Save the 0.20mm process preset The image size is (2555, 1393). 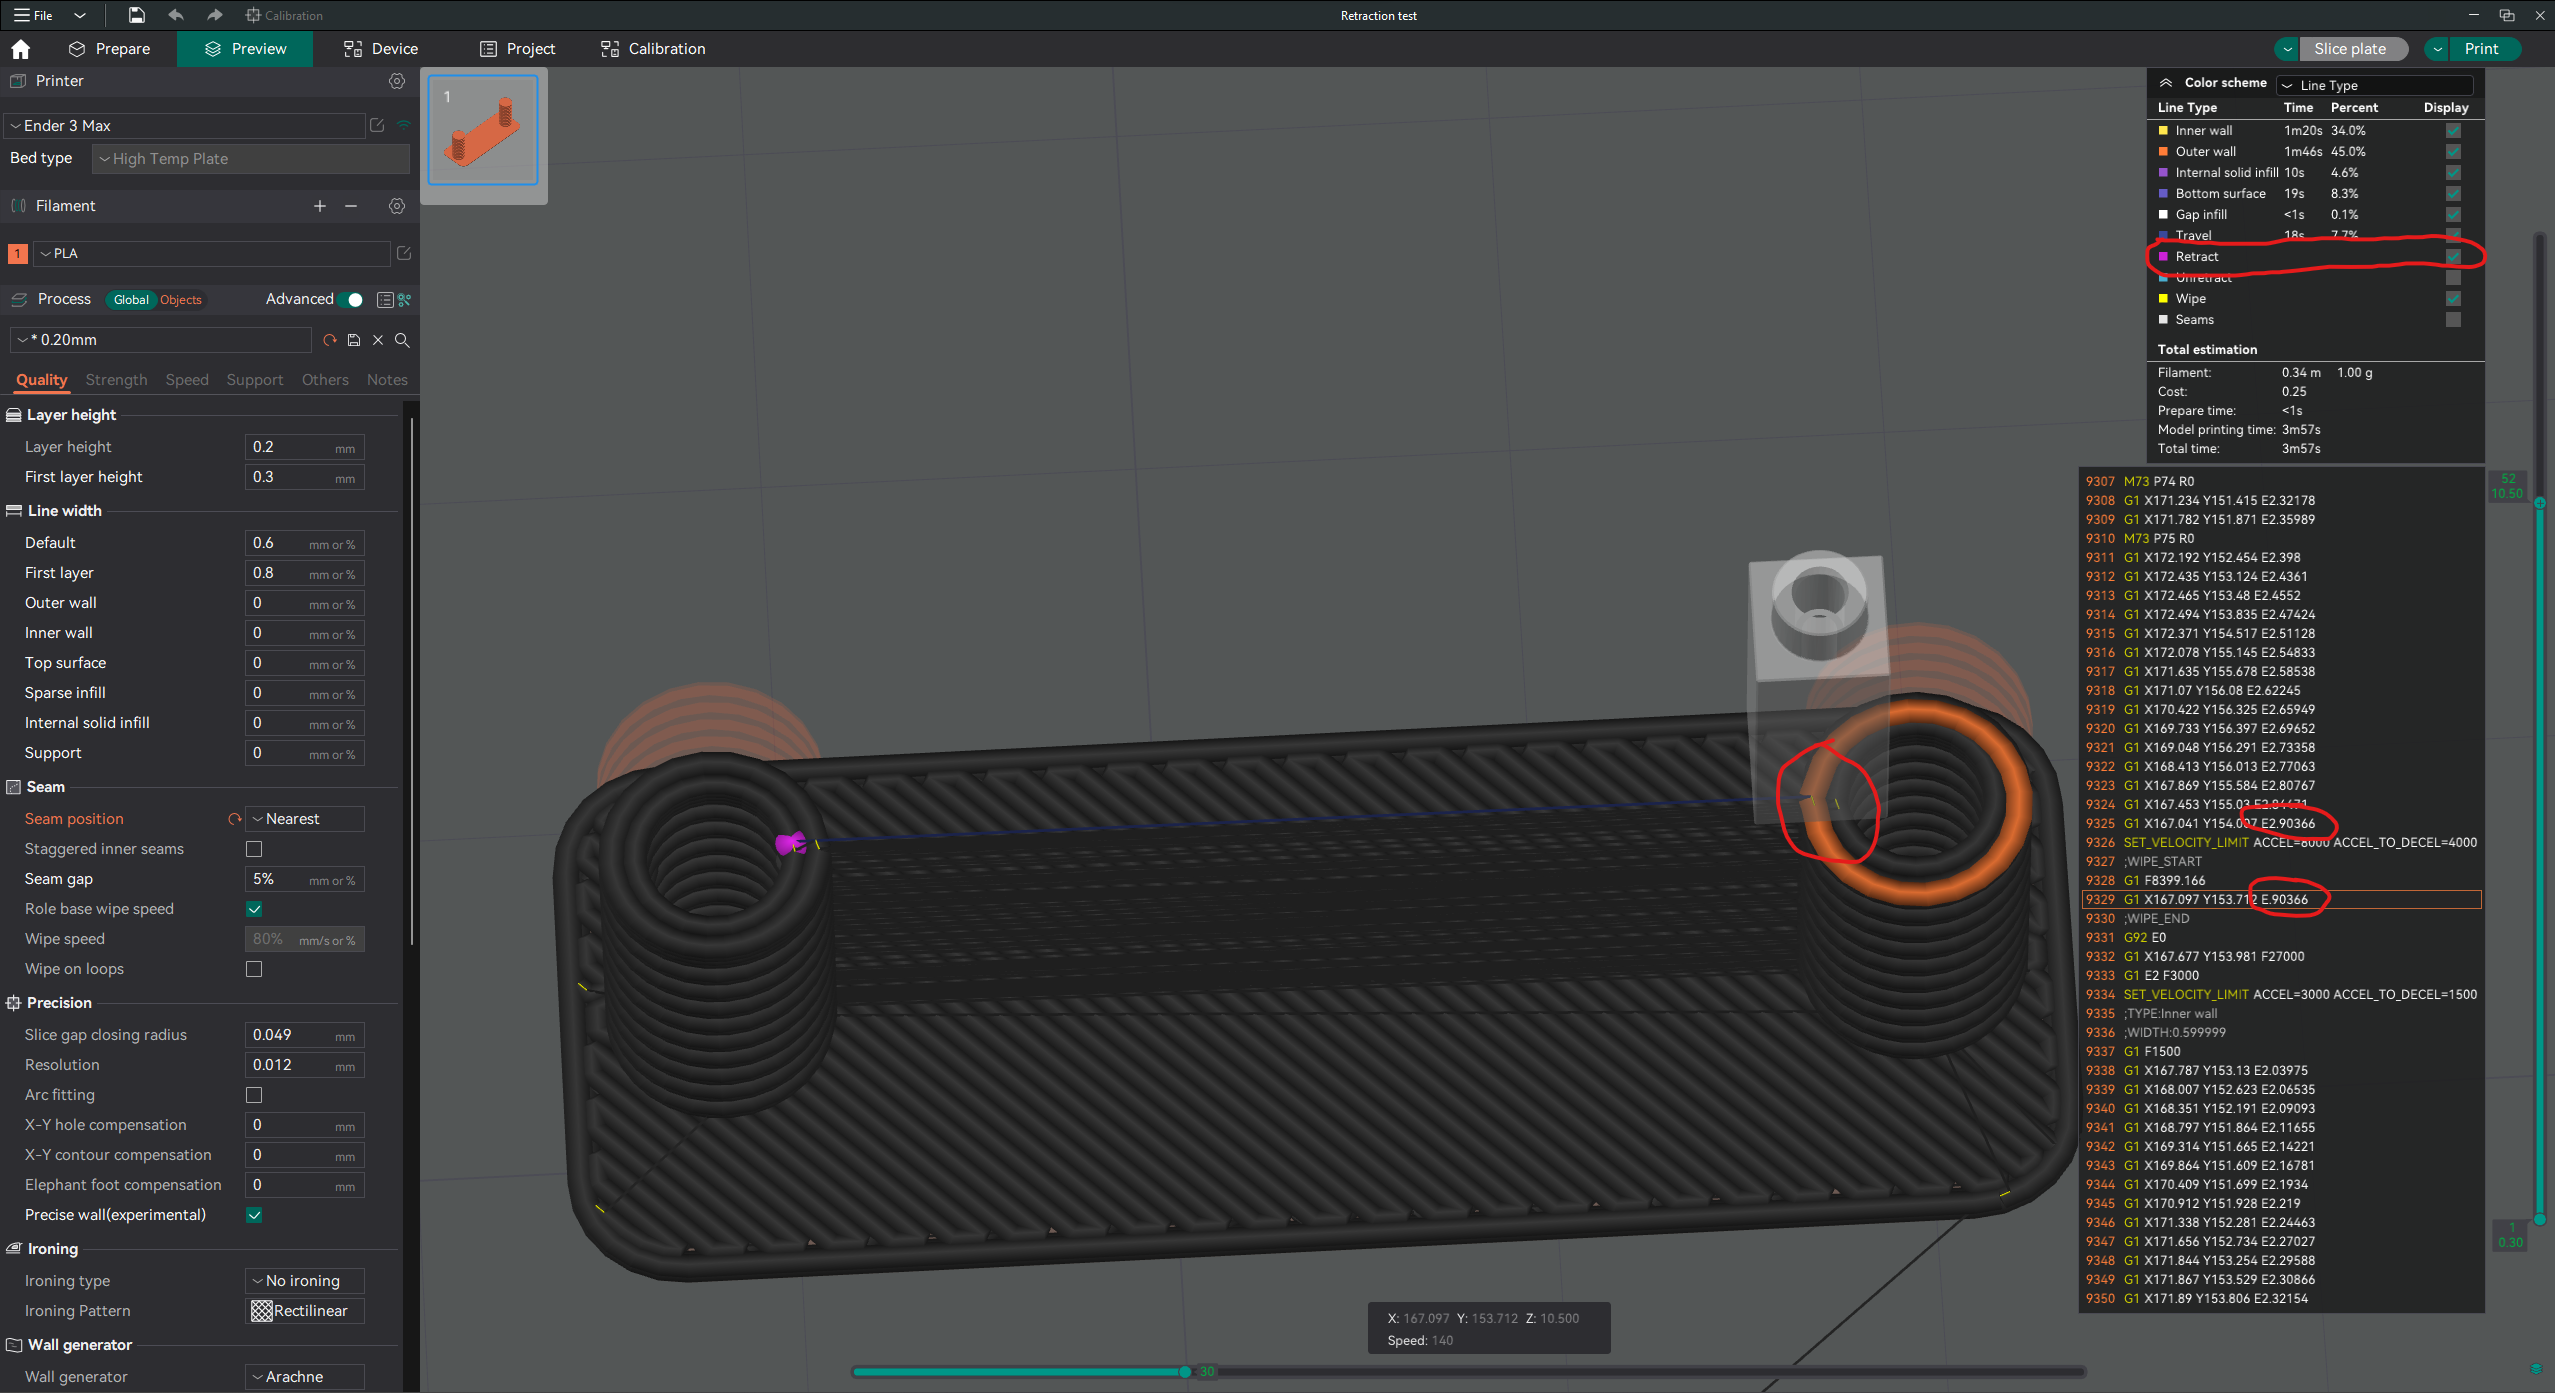point(354,340)
